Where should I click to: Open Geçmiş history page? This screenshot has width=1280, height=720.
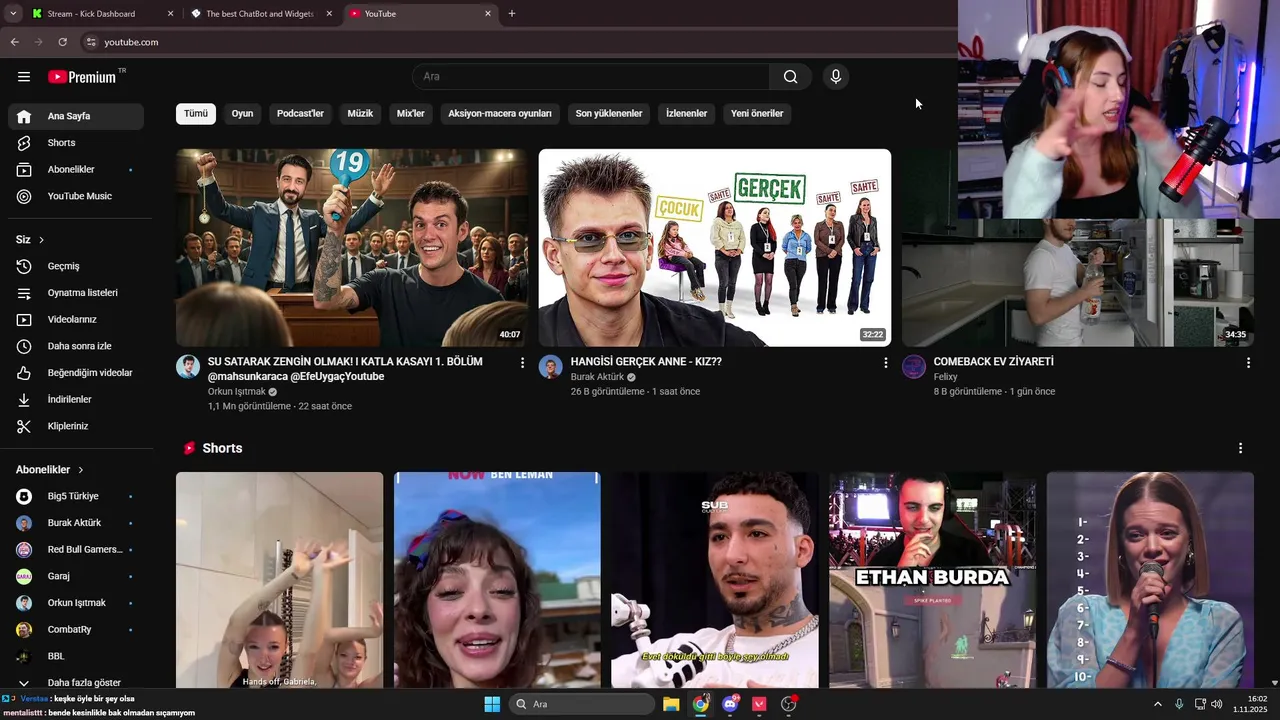(x=76, y=266)
